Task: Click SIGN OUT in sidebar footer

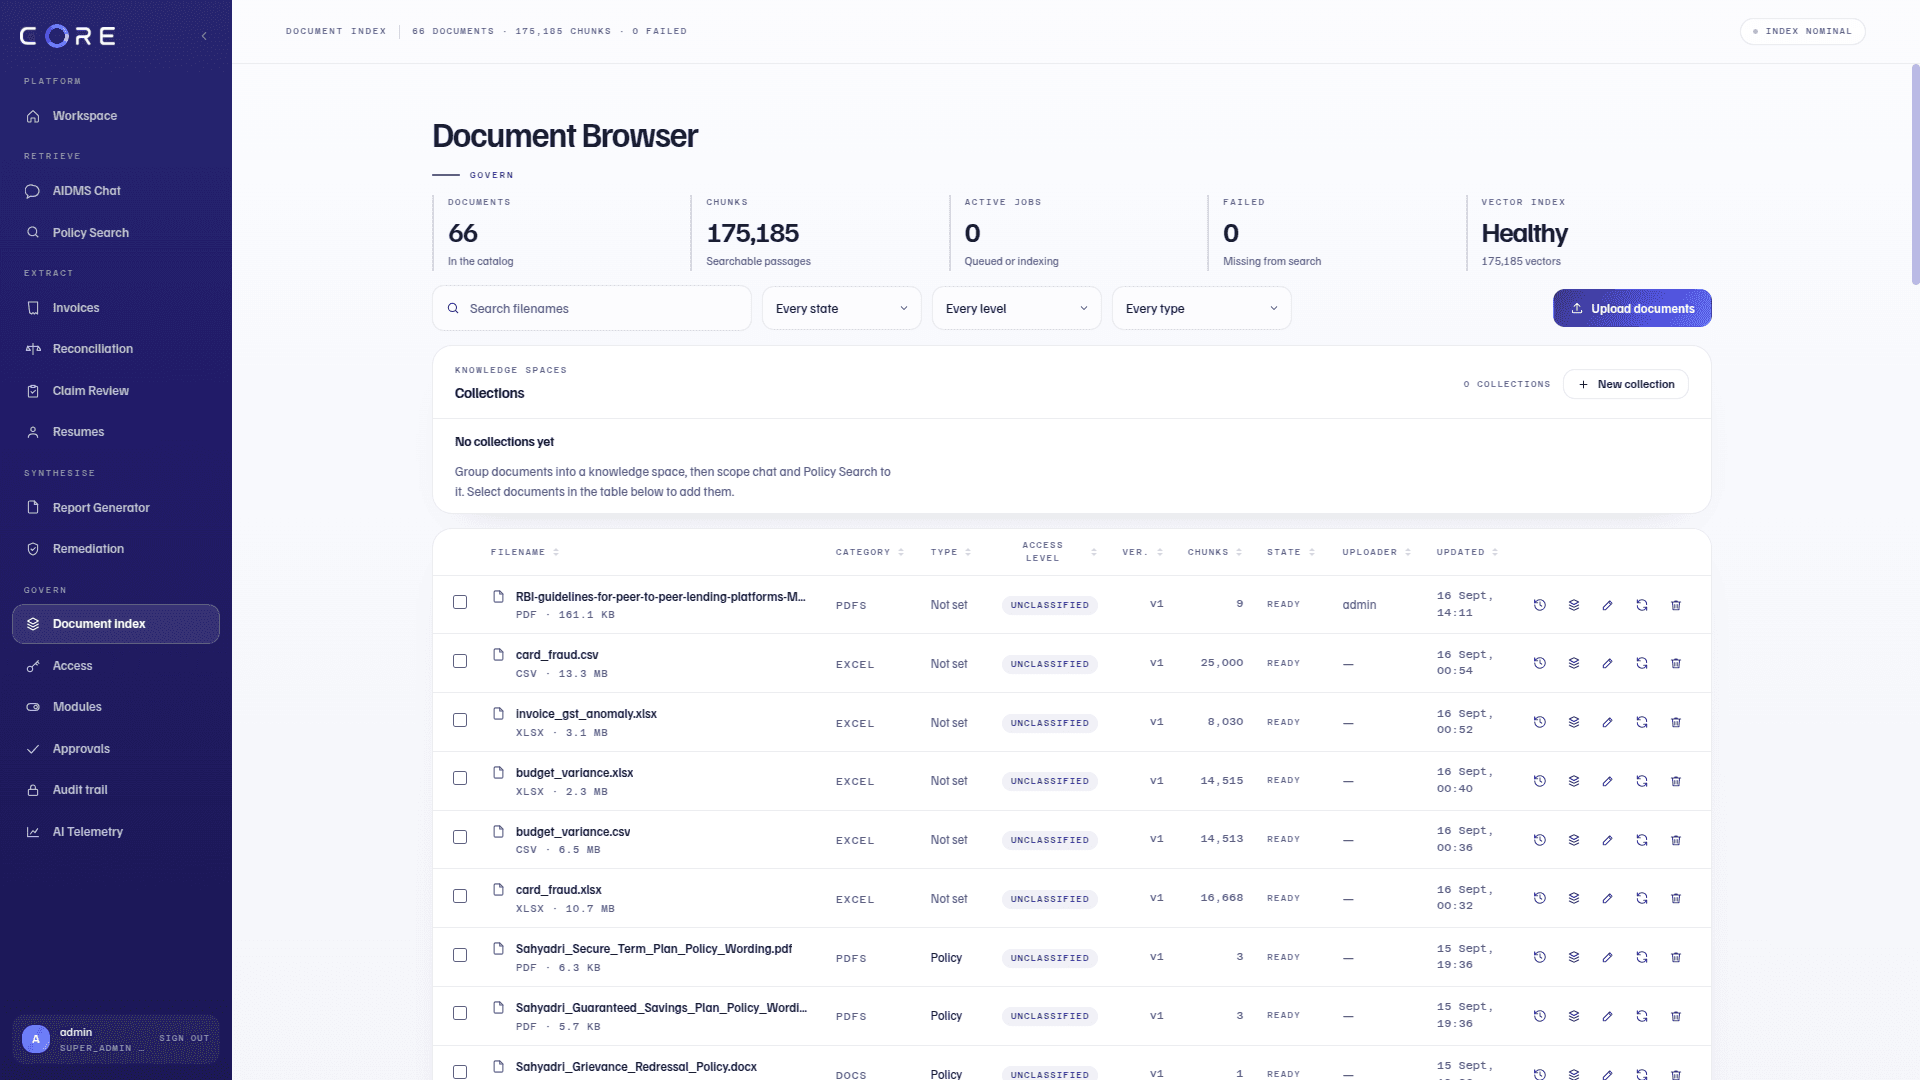Action: click(x=184, y=1038)
